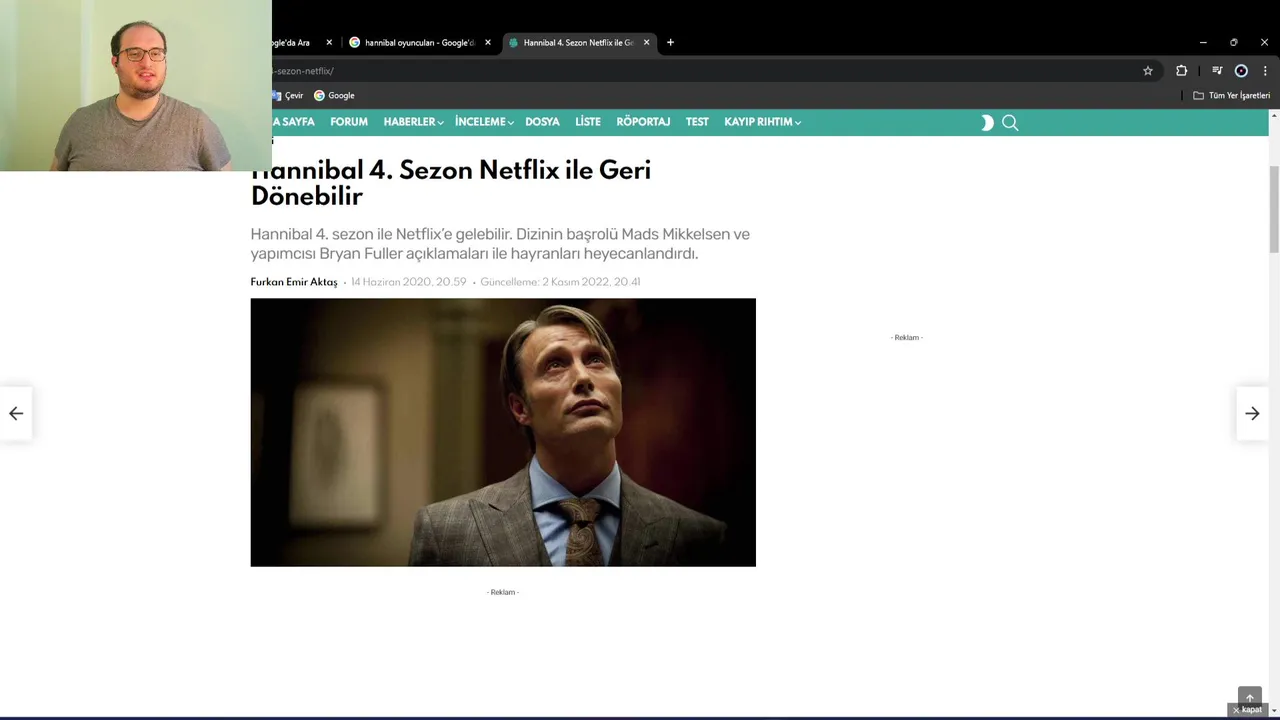Close the Hannibal 4. Sezon Netflix tab
Screen dimensions: 1280x720
(646, 43)
